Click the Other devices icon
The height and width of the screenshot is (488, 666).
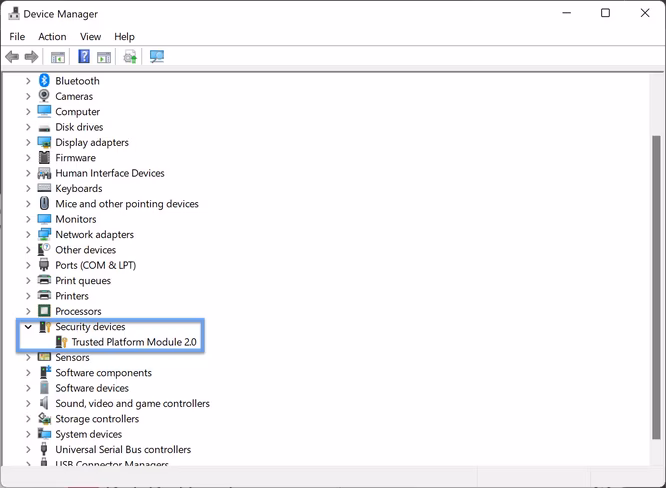pyautogui.click(x=44, y=249)
